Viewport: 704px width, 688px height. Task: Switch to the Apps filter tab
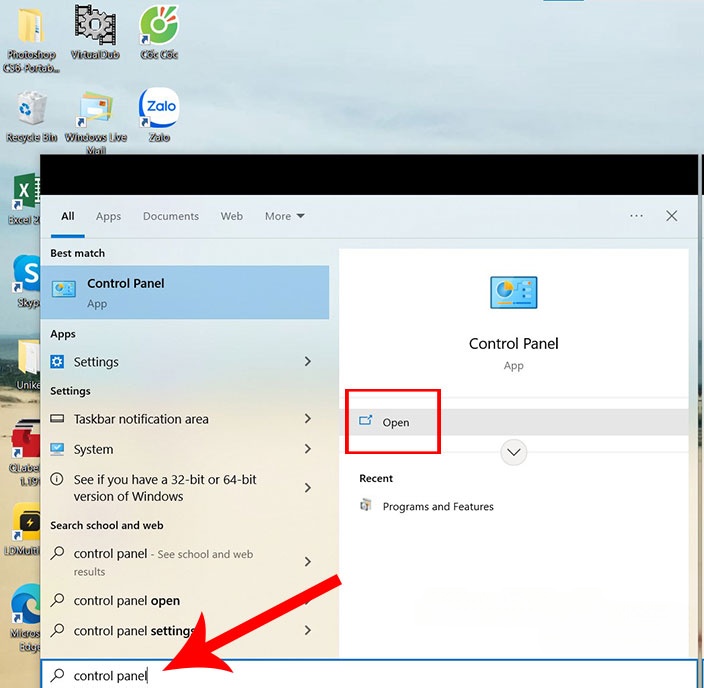(108, 216)
